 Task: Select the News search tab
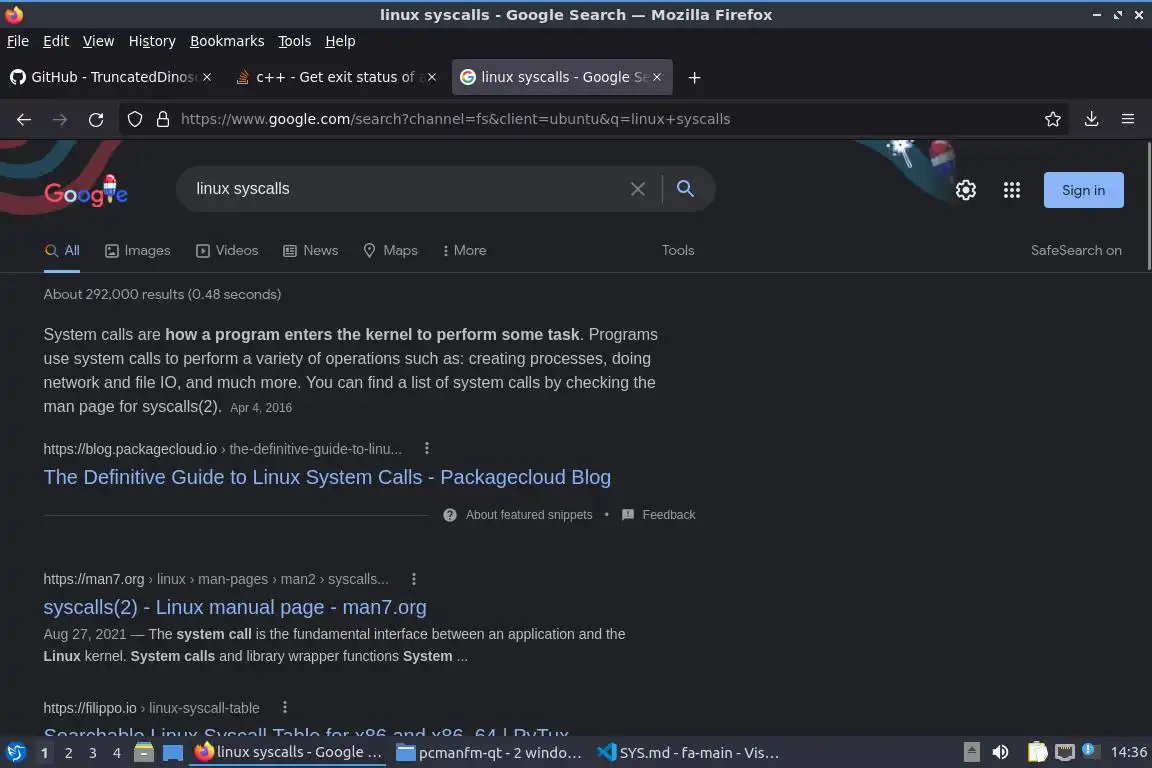click(311, 251)
